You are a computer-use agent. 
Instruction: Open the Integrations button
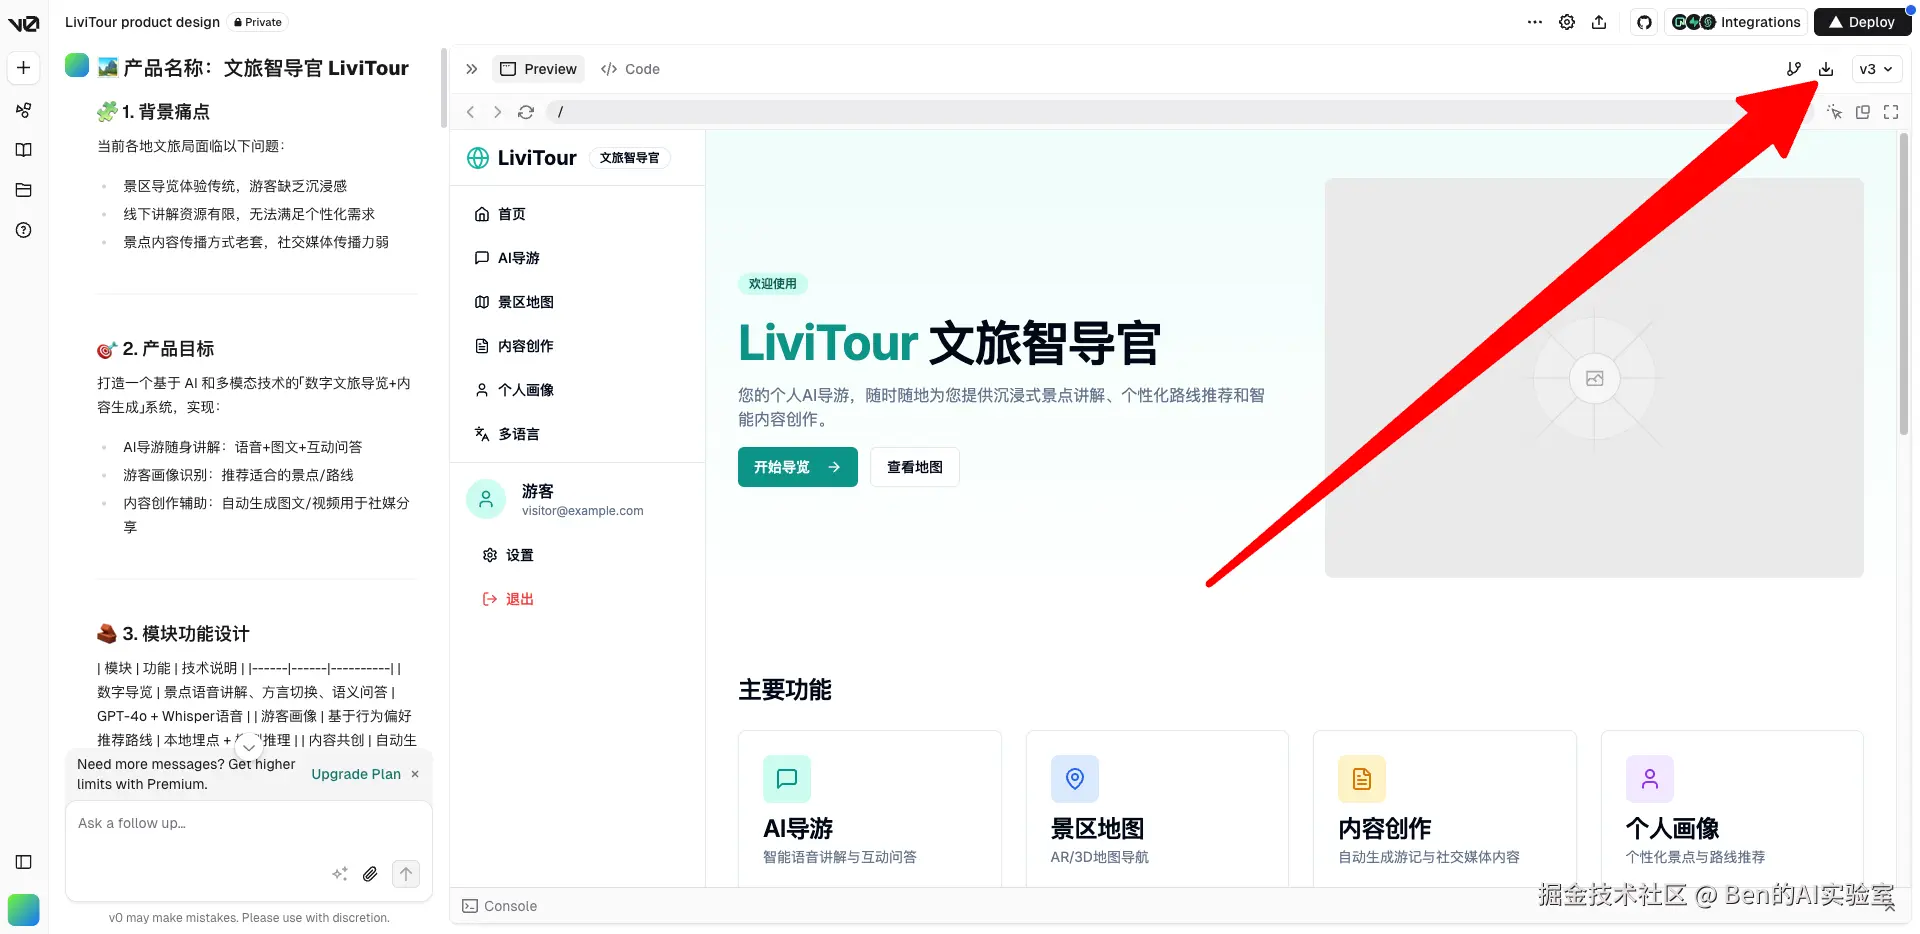[1735, 22]
